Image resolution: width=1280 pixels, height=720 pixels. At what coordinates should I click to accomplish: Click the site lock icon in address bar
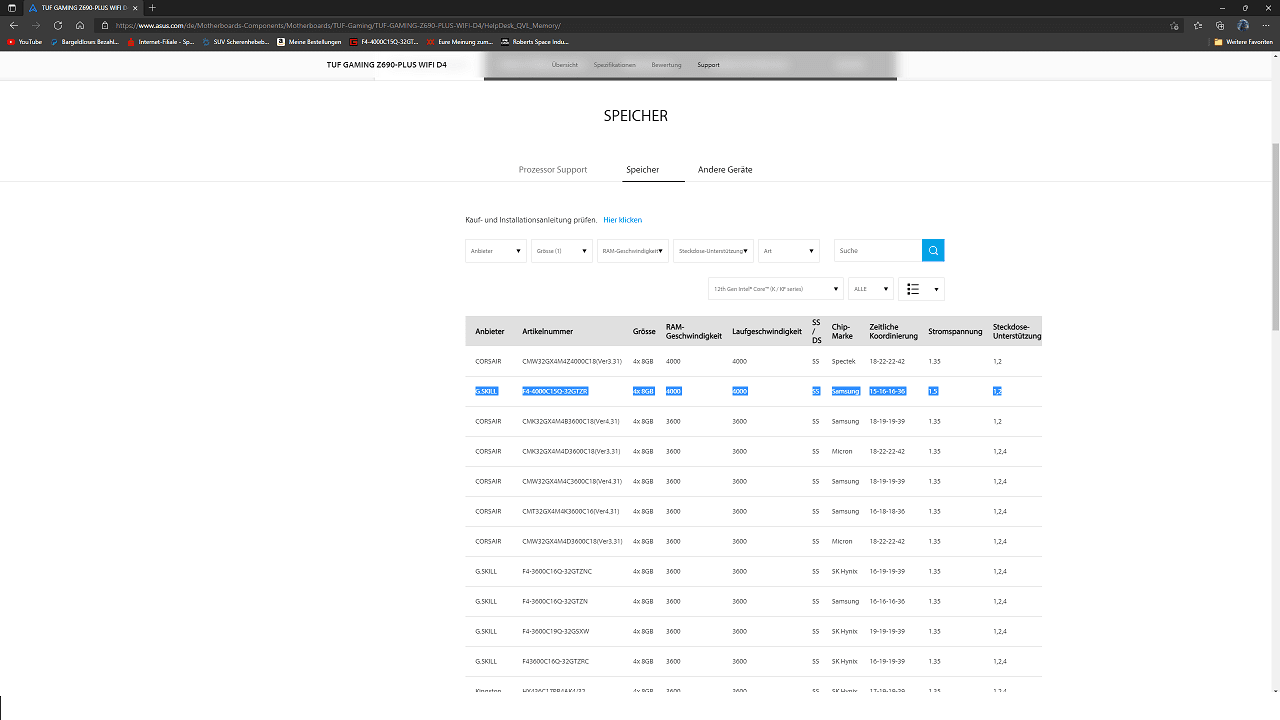(105, 25)
